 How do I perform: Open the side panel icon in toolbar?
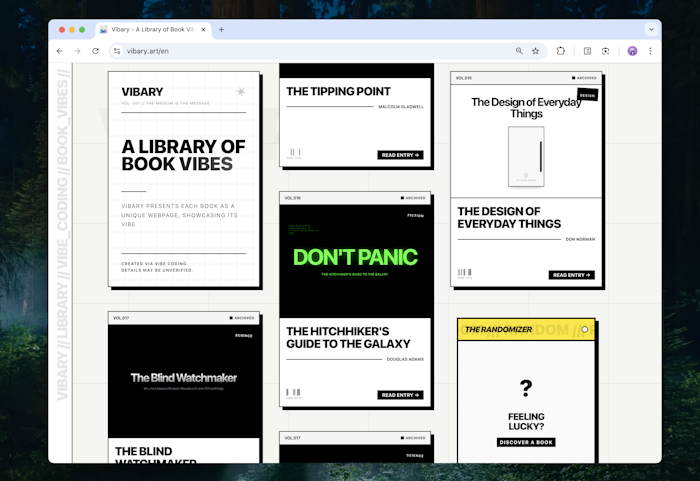click(x=588, y=51)
